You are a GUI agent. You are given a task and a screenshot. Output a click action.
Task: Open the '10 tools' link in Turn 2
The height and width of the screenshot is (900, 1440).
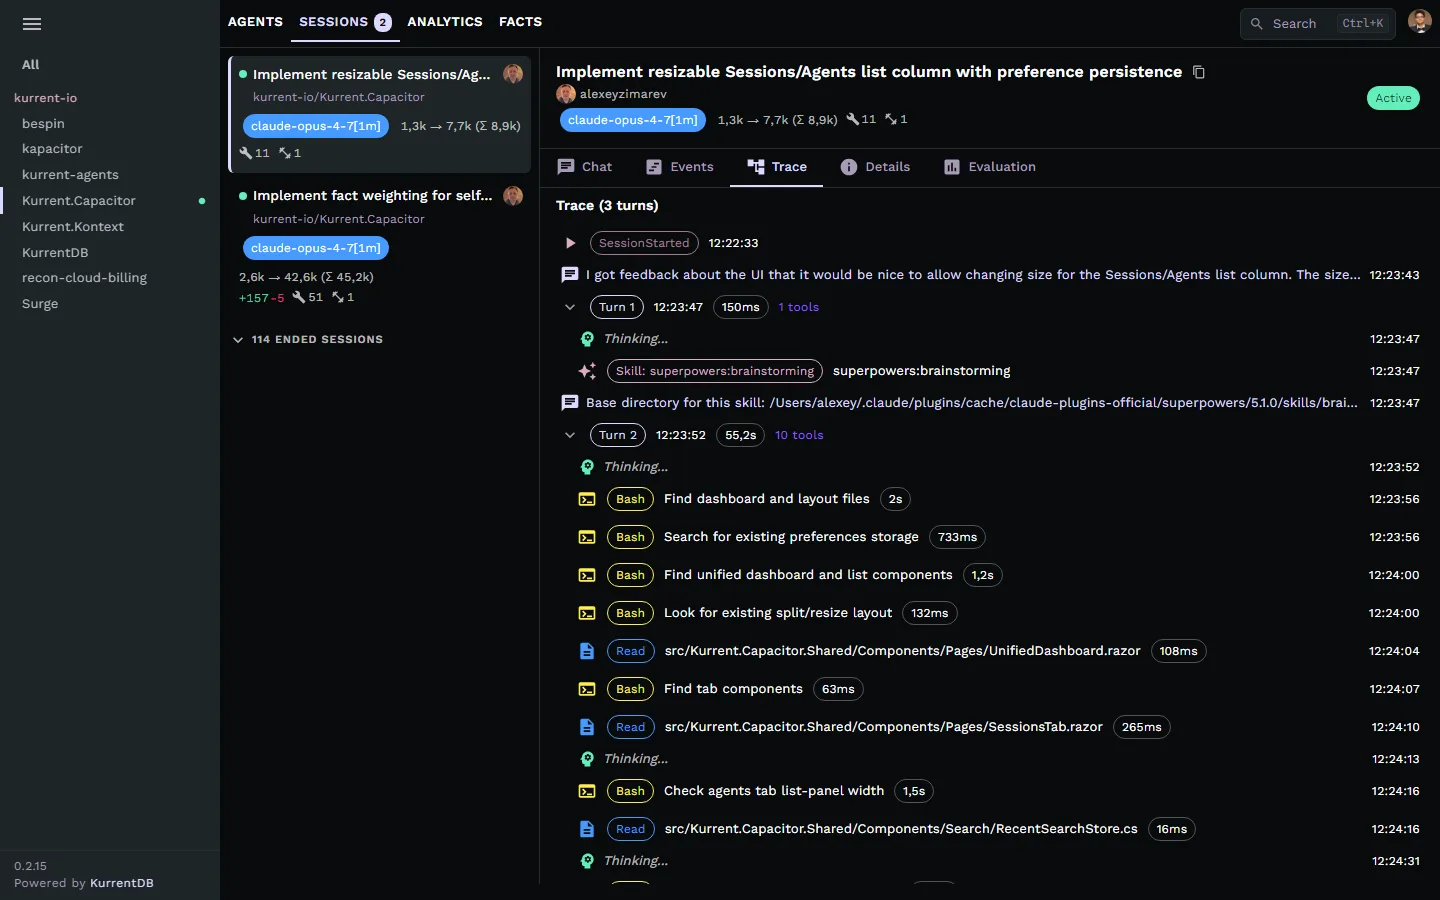[799, 435]
